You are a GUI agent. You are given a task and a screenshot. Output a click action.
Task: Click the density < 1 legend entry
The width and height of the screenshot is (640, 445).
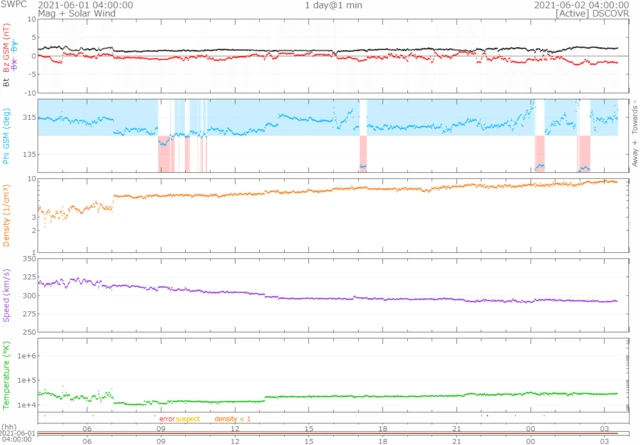click(x=232, y=419)
